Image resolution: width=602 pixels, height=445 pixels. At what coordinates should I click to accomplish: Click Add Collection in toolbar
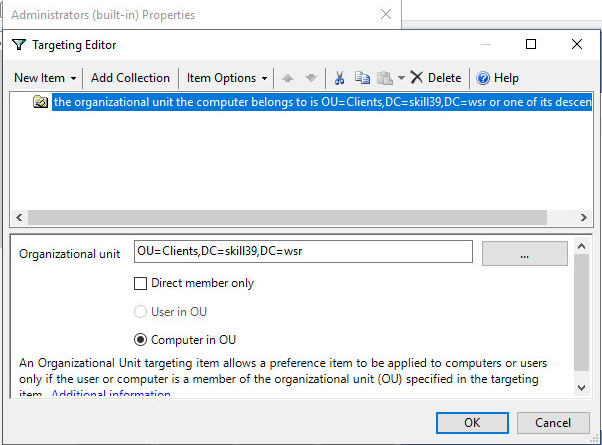(x=130, y=78)
